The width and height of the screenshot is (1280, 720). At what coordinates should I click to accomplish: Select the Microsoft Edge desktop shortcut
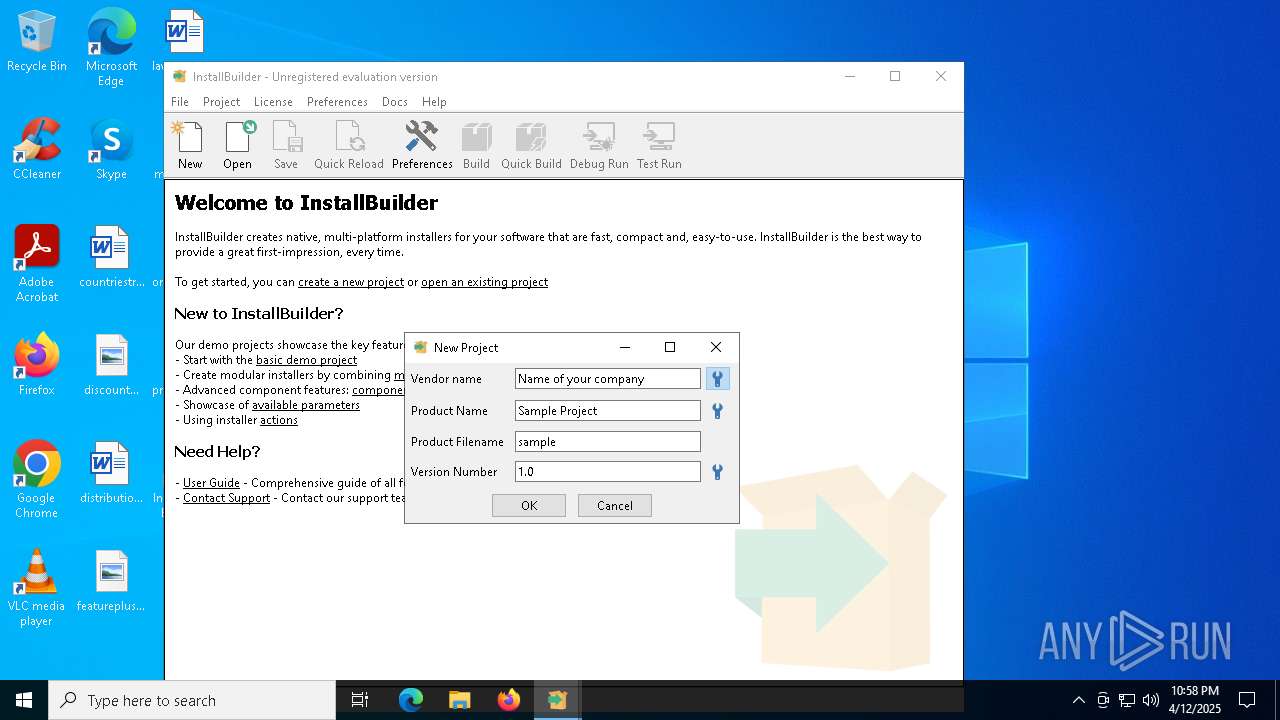[x=111, y=48]
